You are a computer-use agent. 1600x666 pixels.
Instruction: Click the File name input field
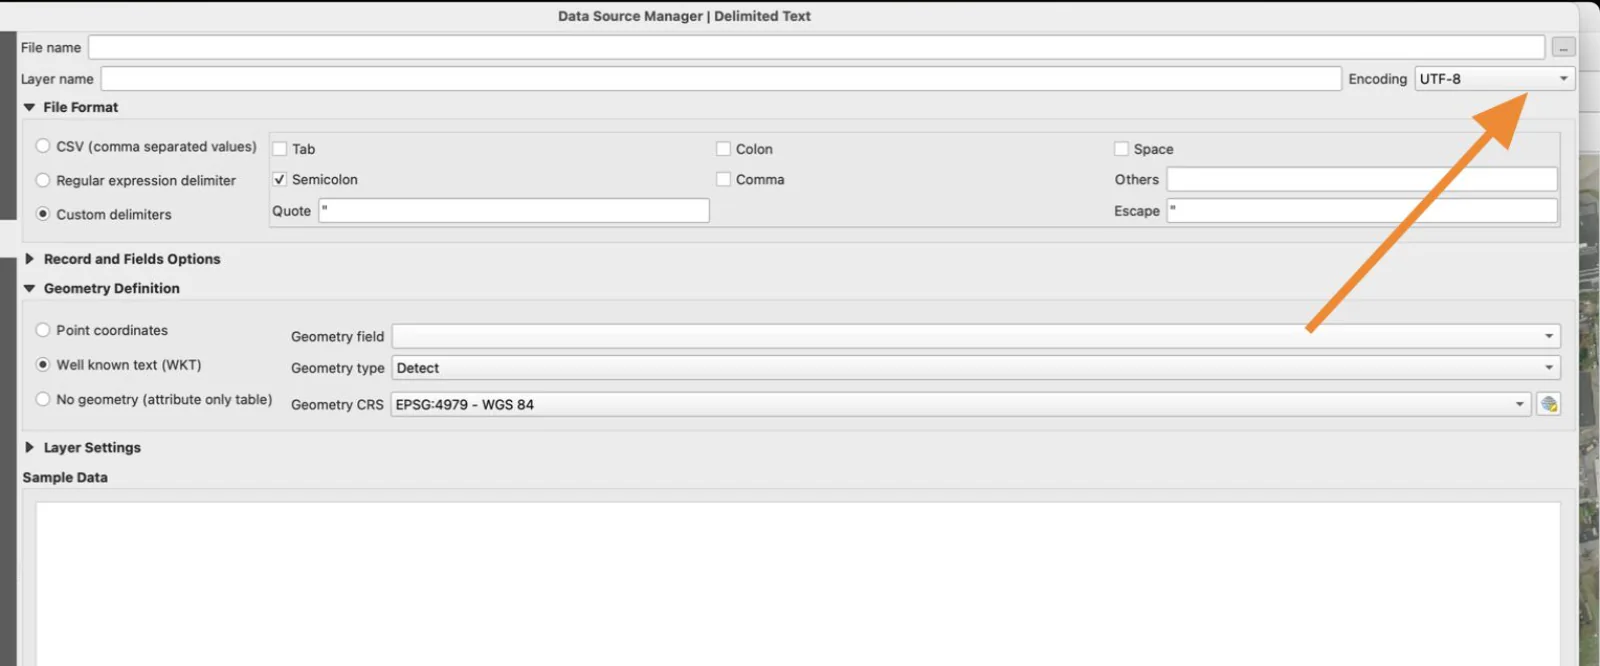tap(816, 47)
